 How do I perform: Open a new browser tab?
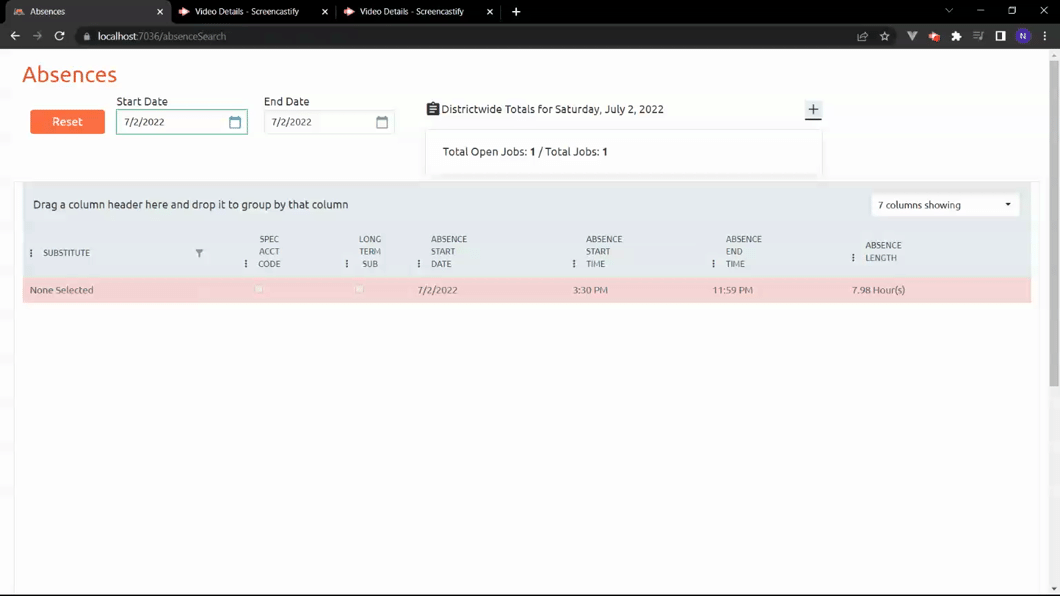pos(516,11)
